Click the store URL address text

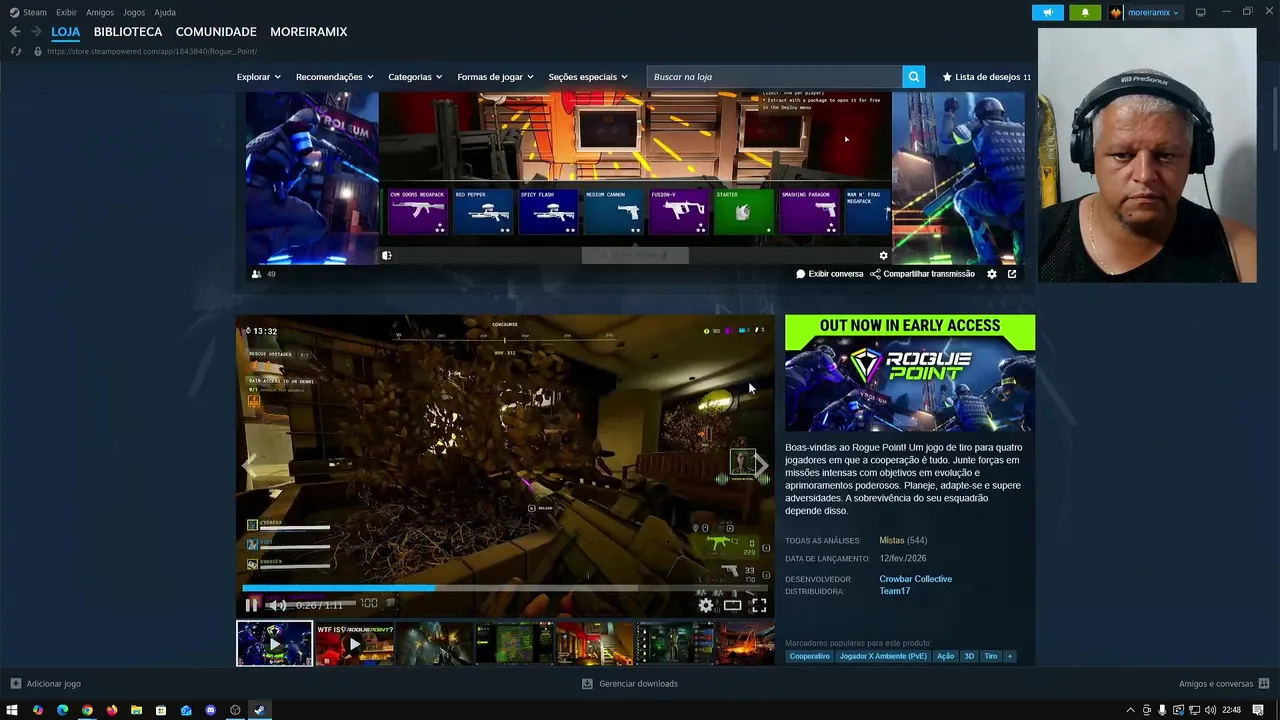(152, 51)
